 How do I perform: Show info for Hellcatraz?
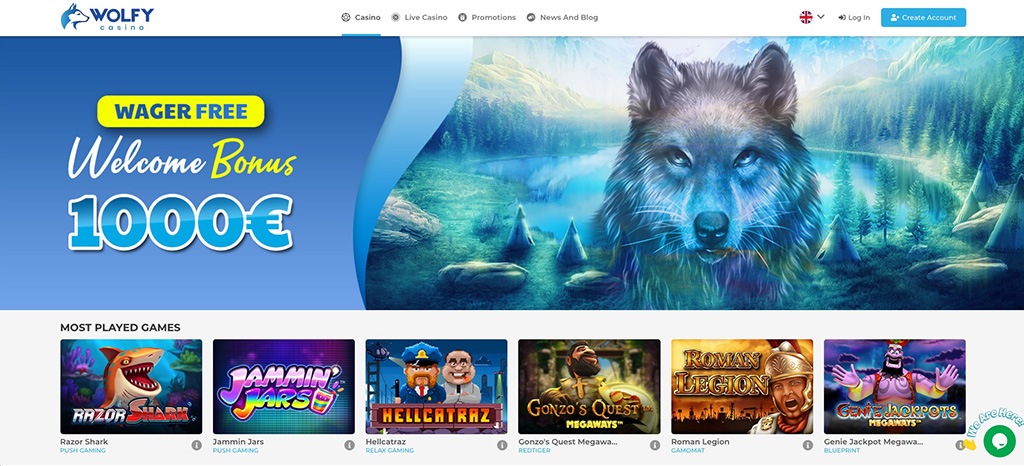[x=502, y=445]
